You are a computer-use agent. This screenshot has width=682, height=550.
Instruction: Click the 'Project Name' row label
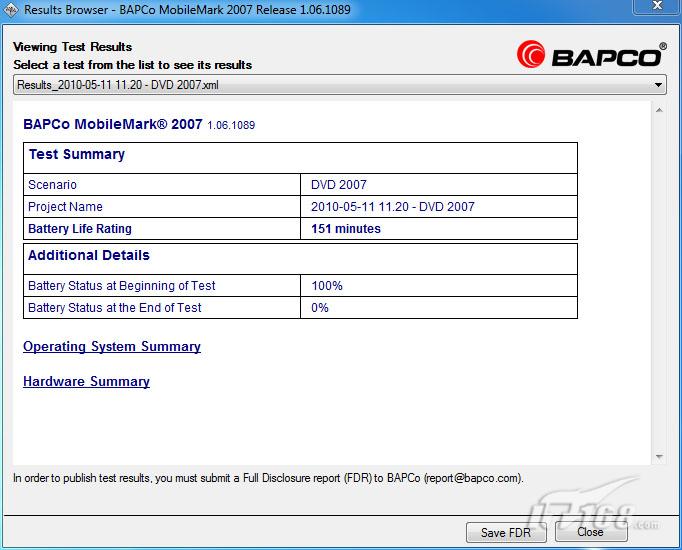[65, 207]
